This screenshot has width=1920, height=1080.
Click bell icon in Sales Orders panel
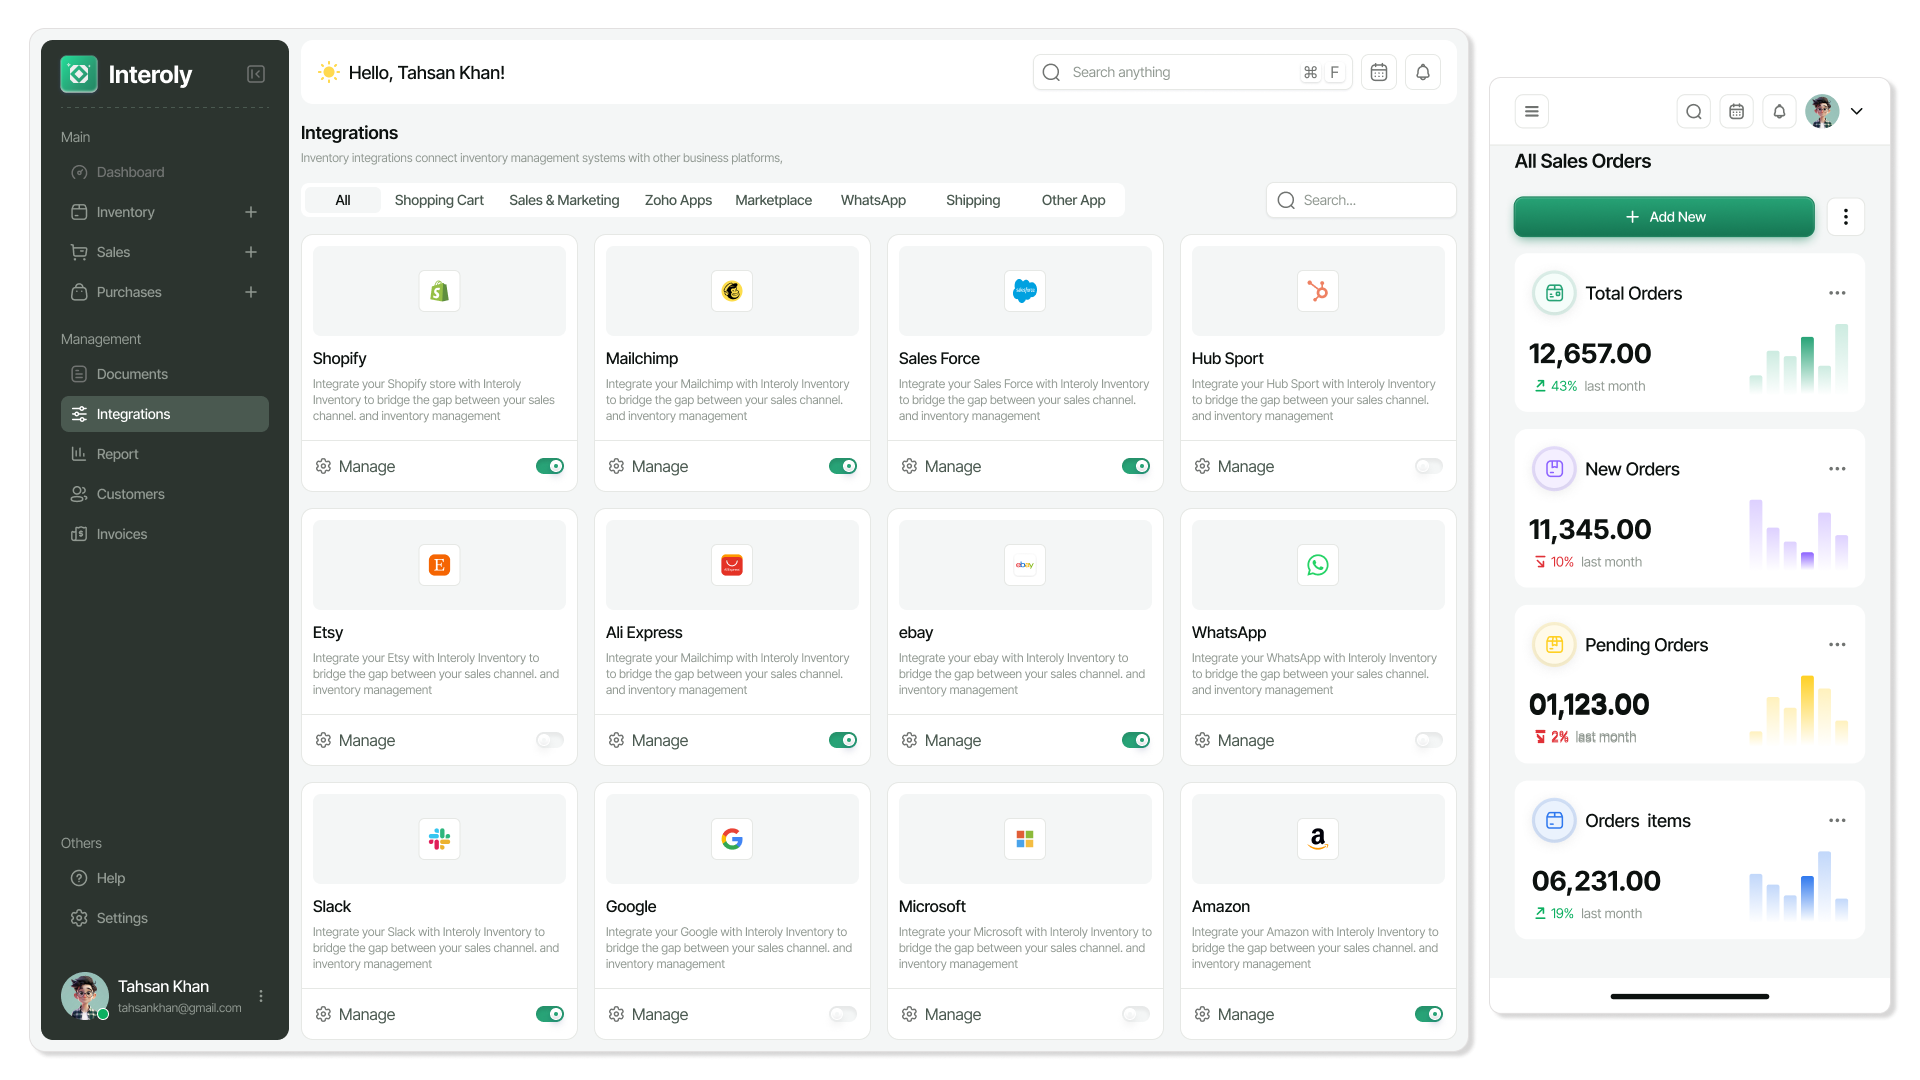[1779, 111]
